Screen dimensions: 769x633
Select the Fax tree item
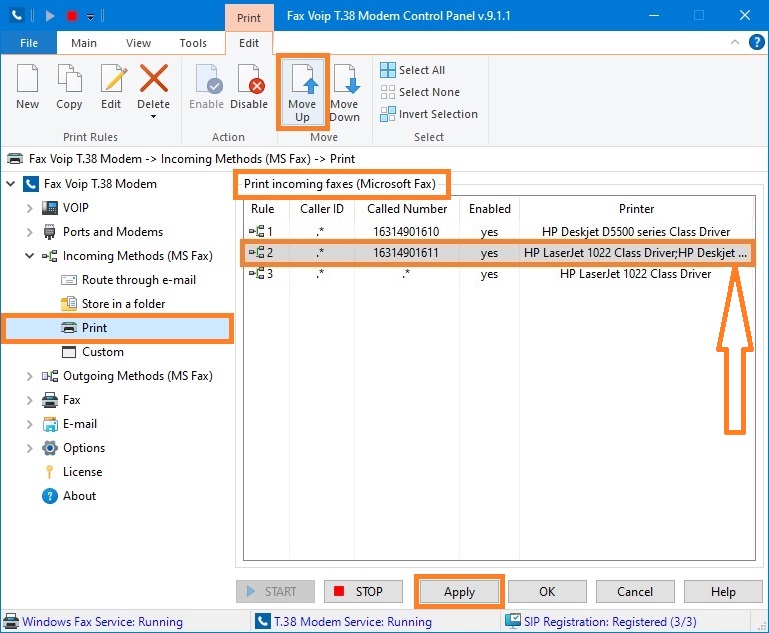[x=61, y=400]
